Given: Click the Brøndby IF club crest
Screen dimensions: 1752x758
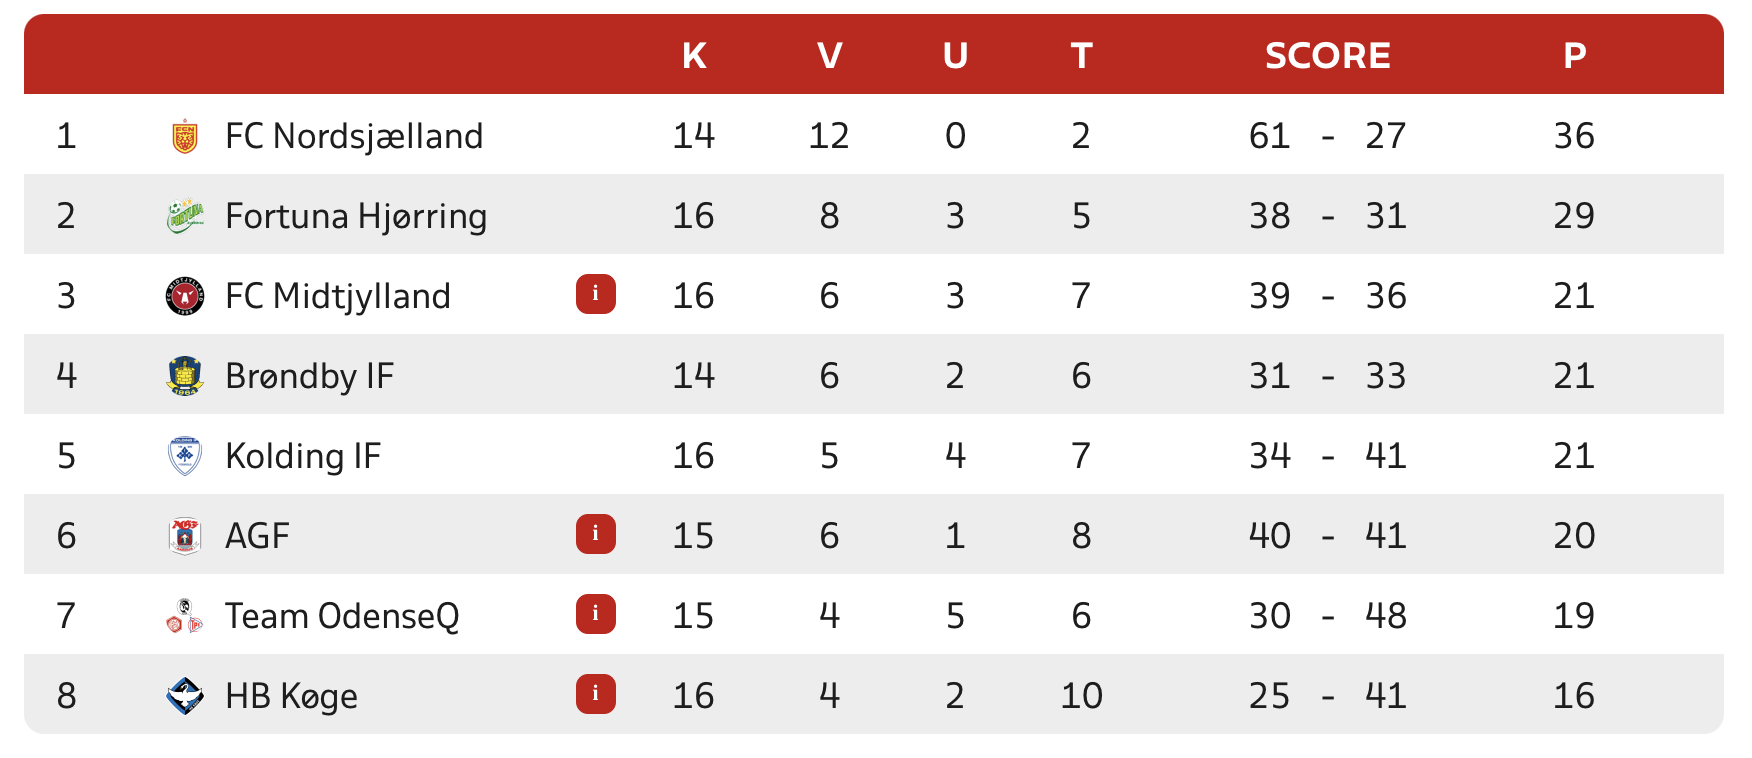Looking at the screenshot, I should pyautogui.click(x=185, y=376).
